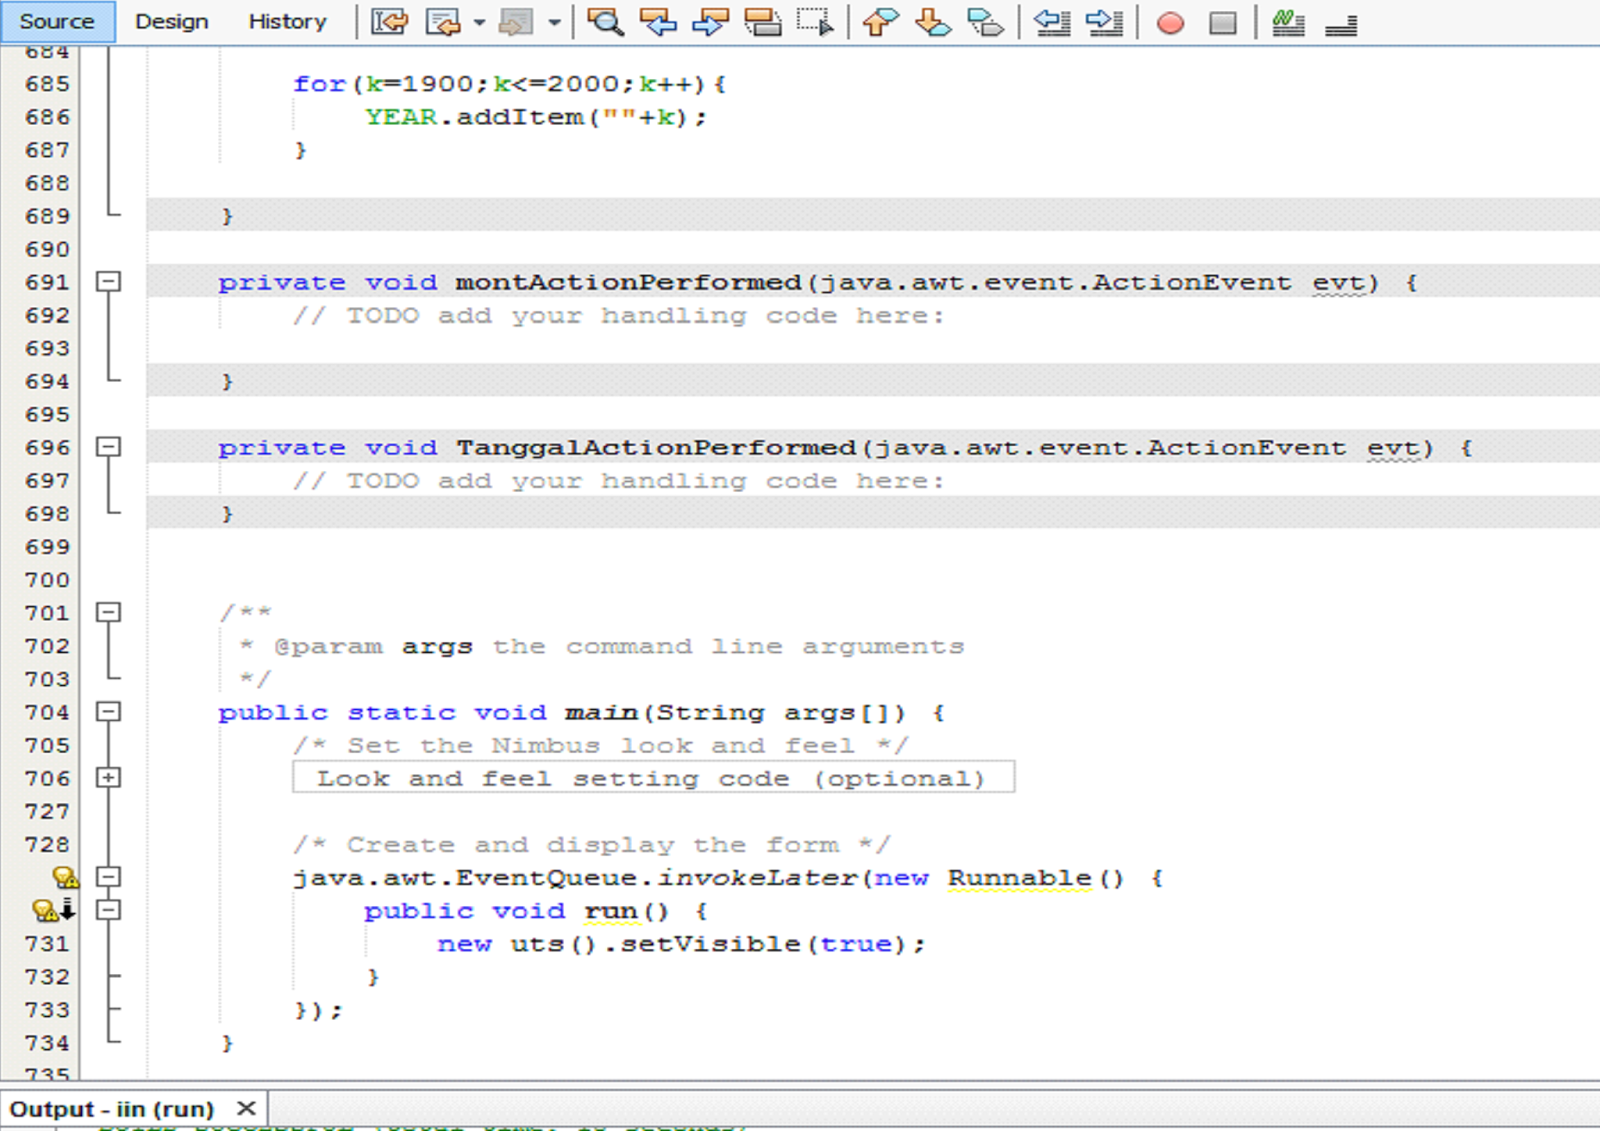1600x1131 pixels.
Task: Click the 'setVisible' call on line 731
Action: (710, 944)
